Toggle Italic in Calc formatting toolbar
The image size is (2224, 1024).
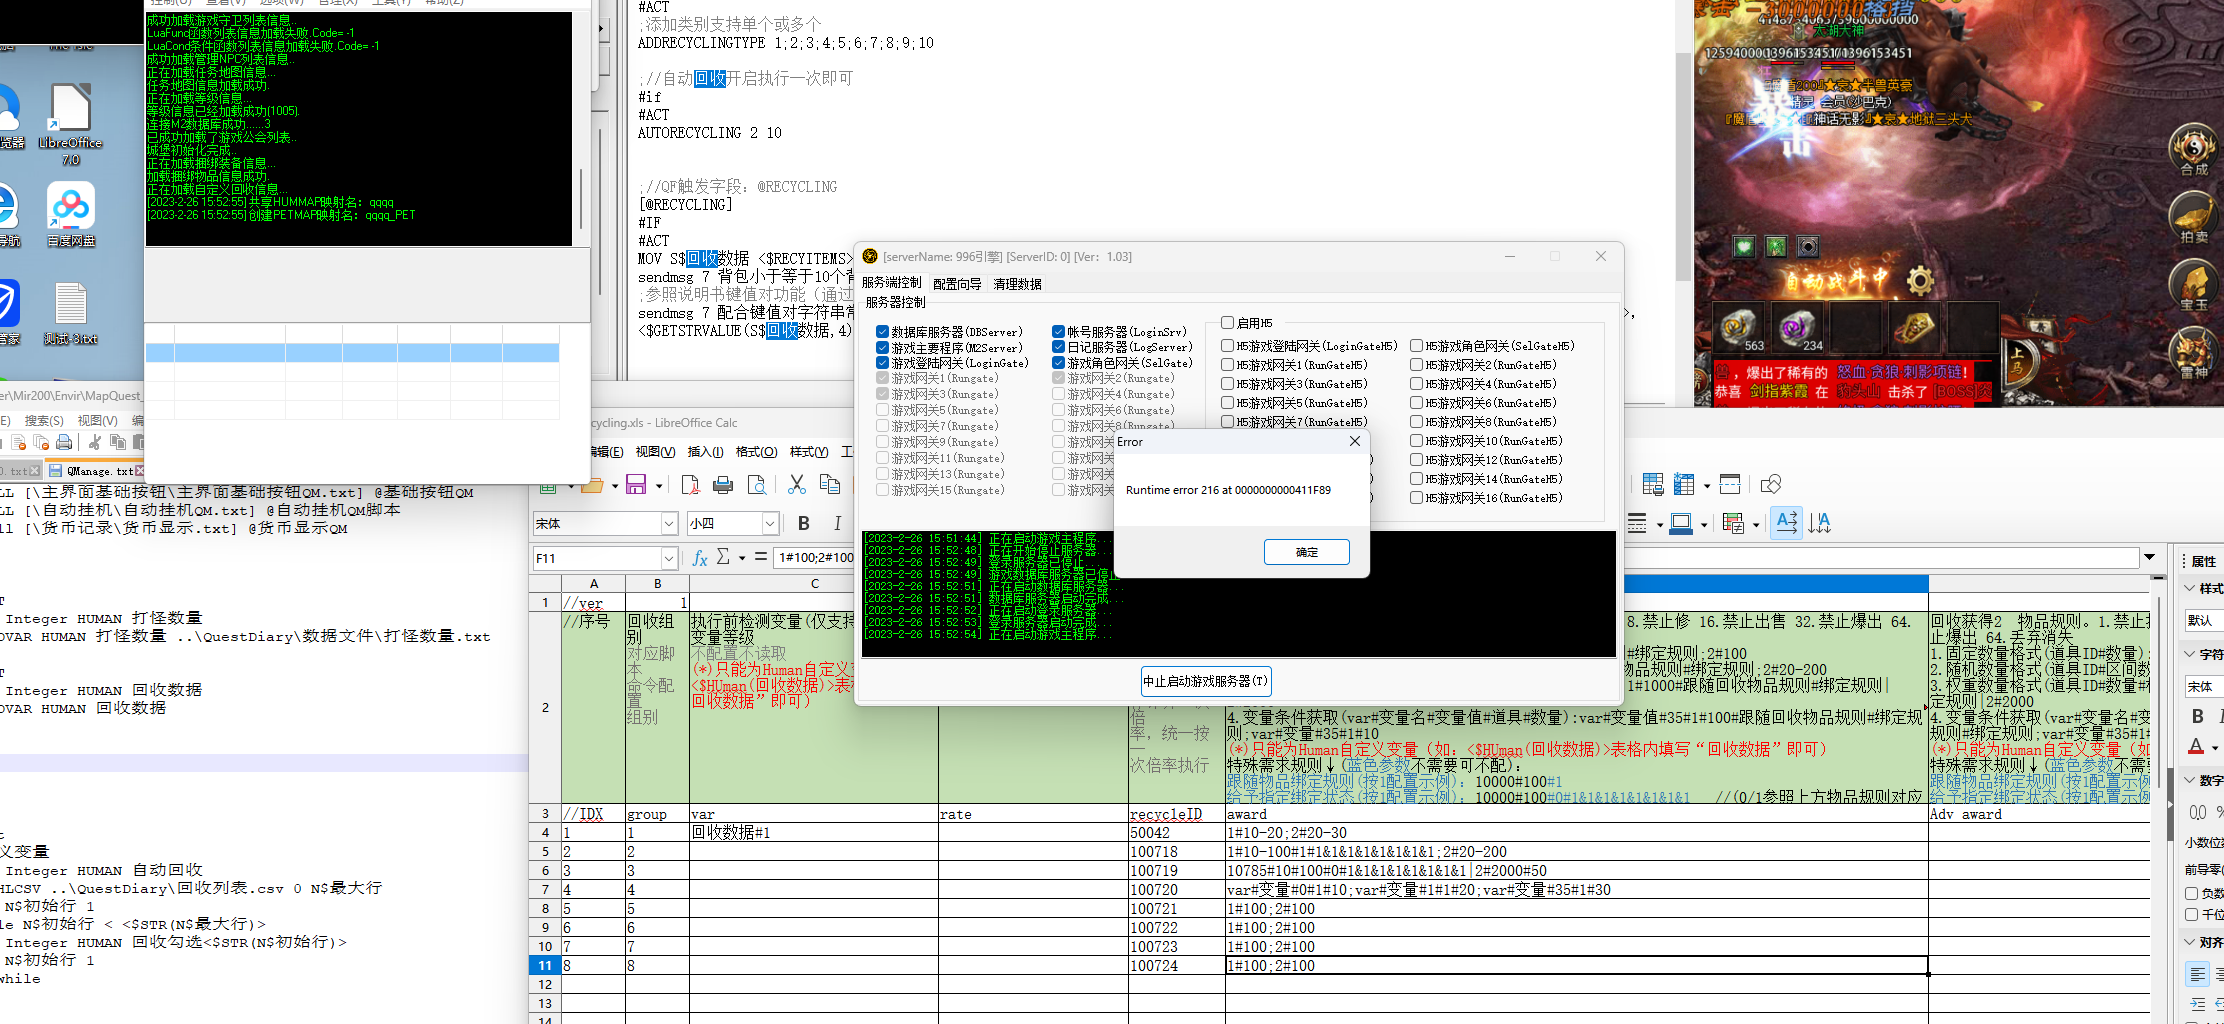[837, 523]
